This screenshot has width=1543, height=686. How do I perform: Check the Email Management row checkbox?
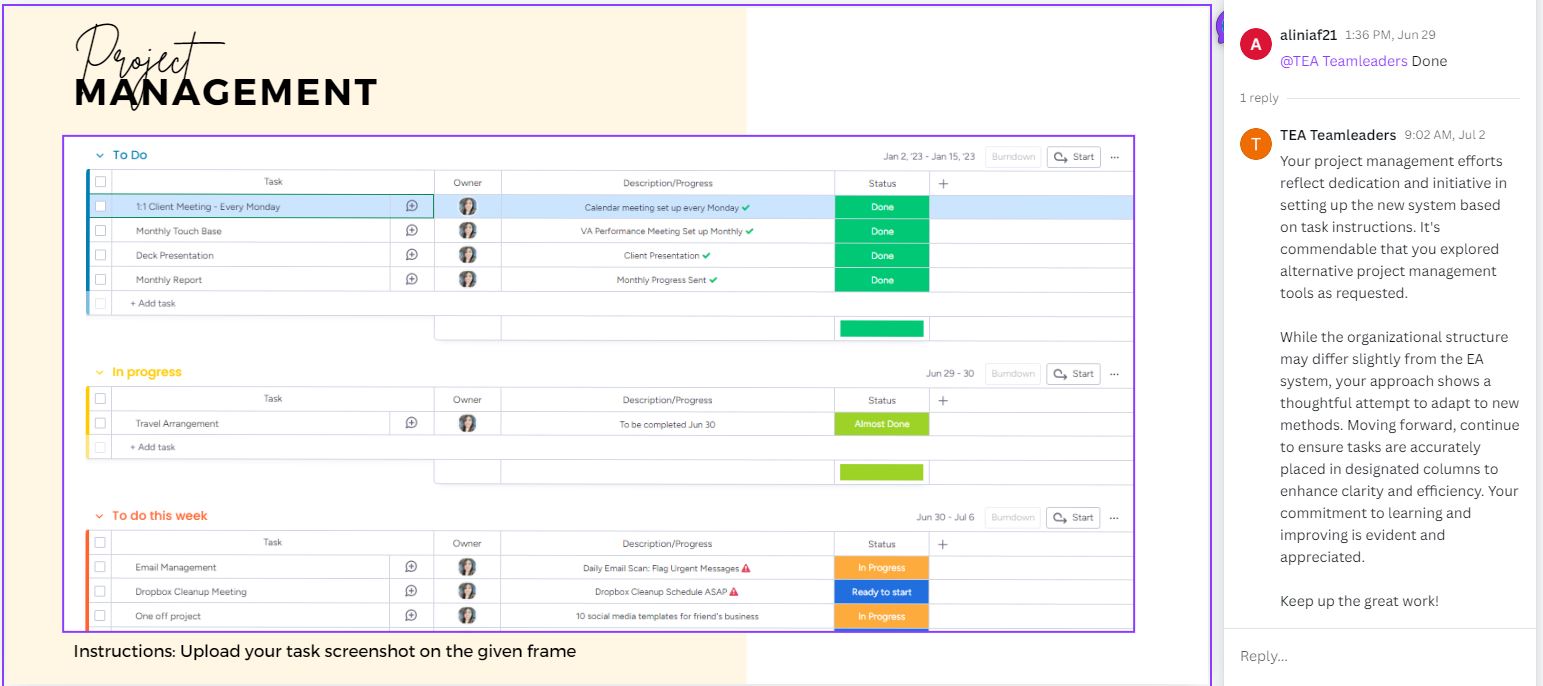click(x=100, y=567)
